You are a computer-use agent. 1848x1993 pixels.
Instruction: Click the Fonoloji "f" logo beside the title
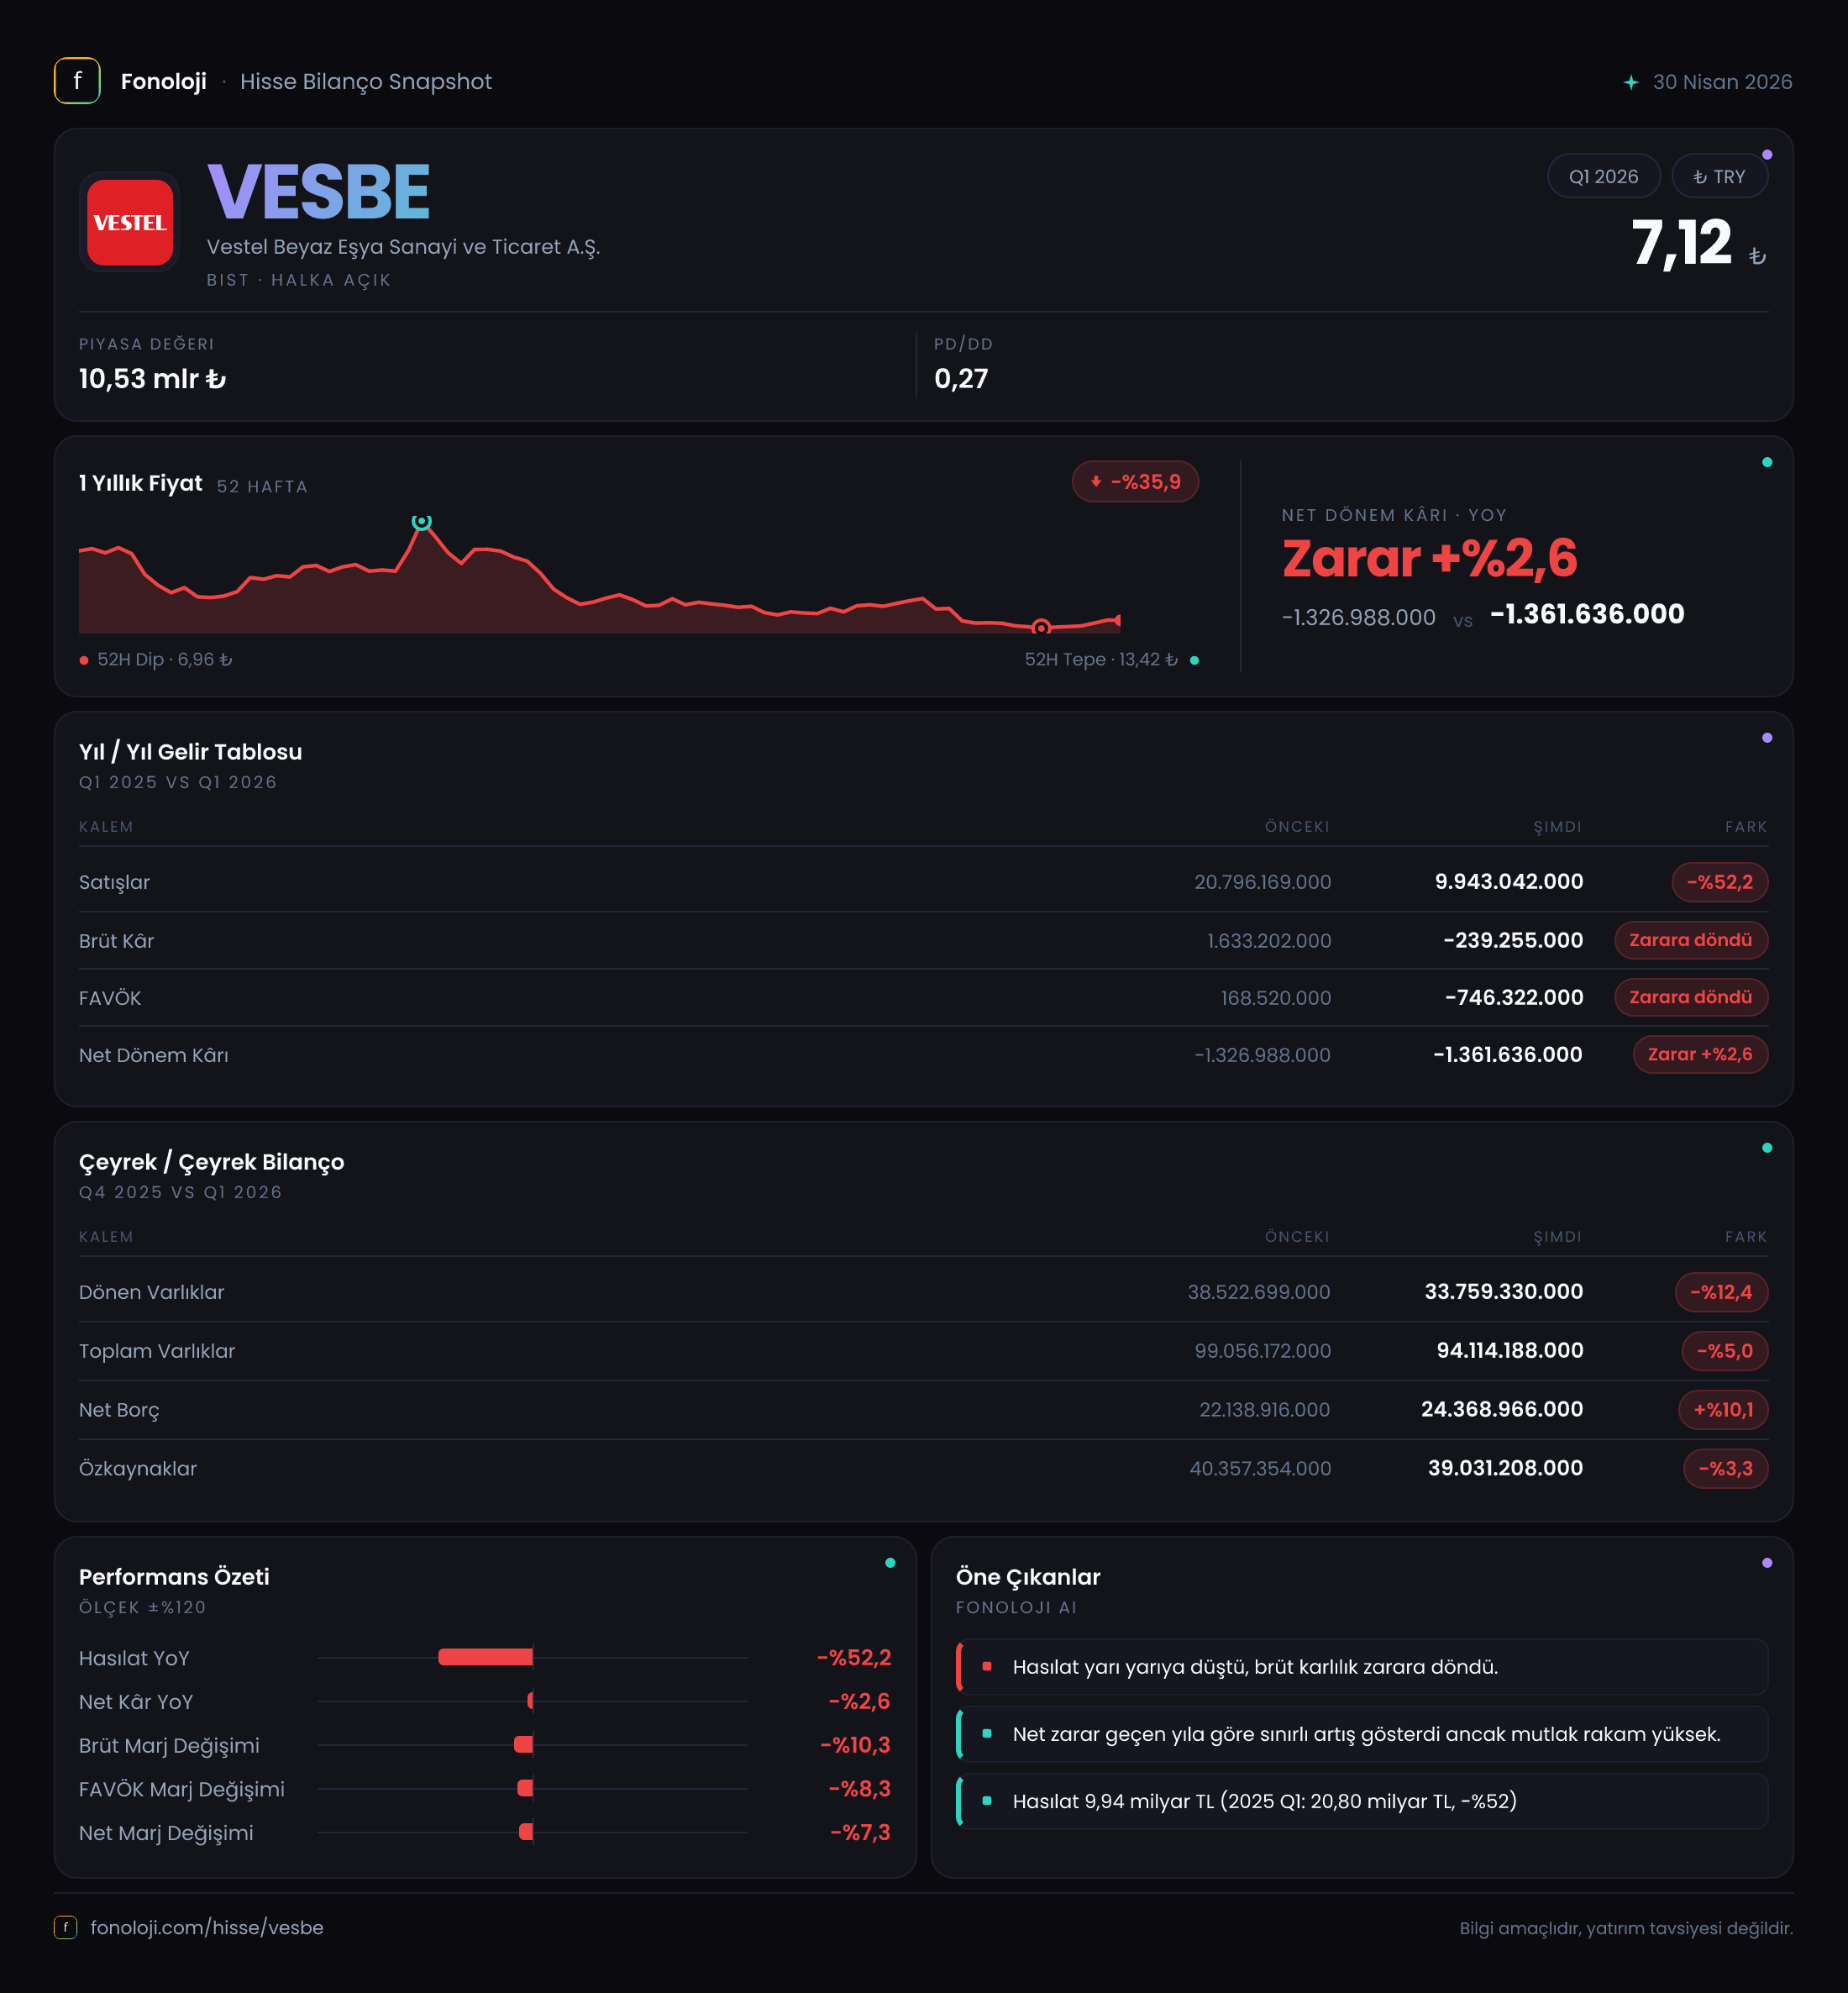tap(77, 81)
